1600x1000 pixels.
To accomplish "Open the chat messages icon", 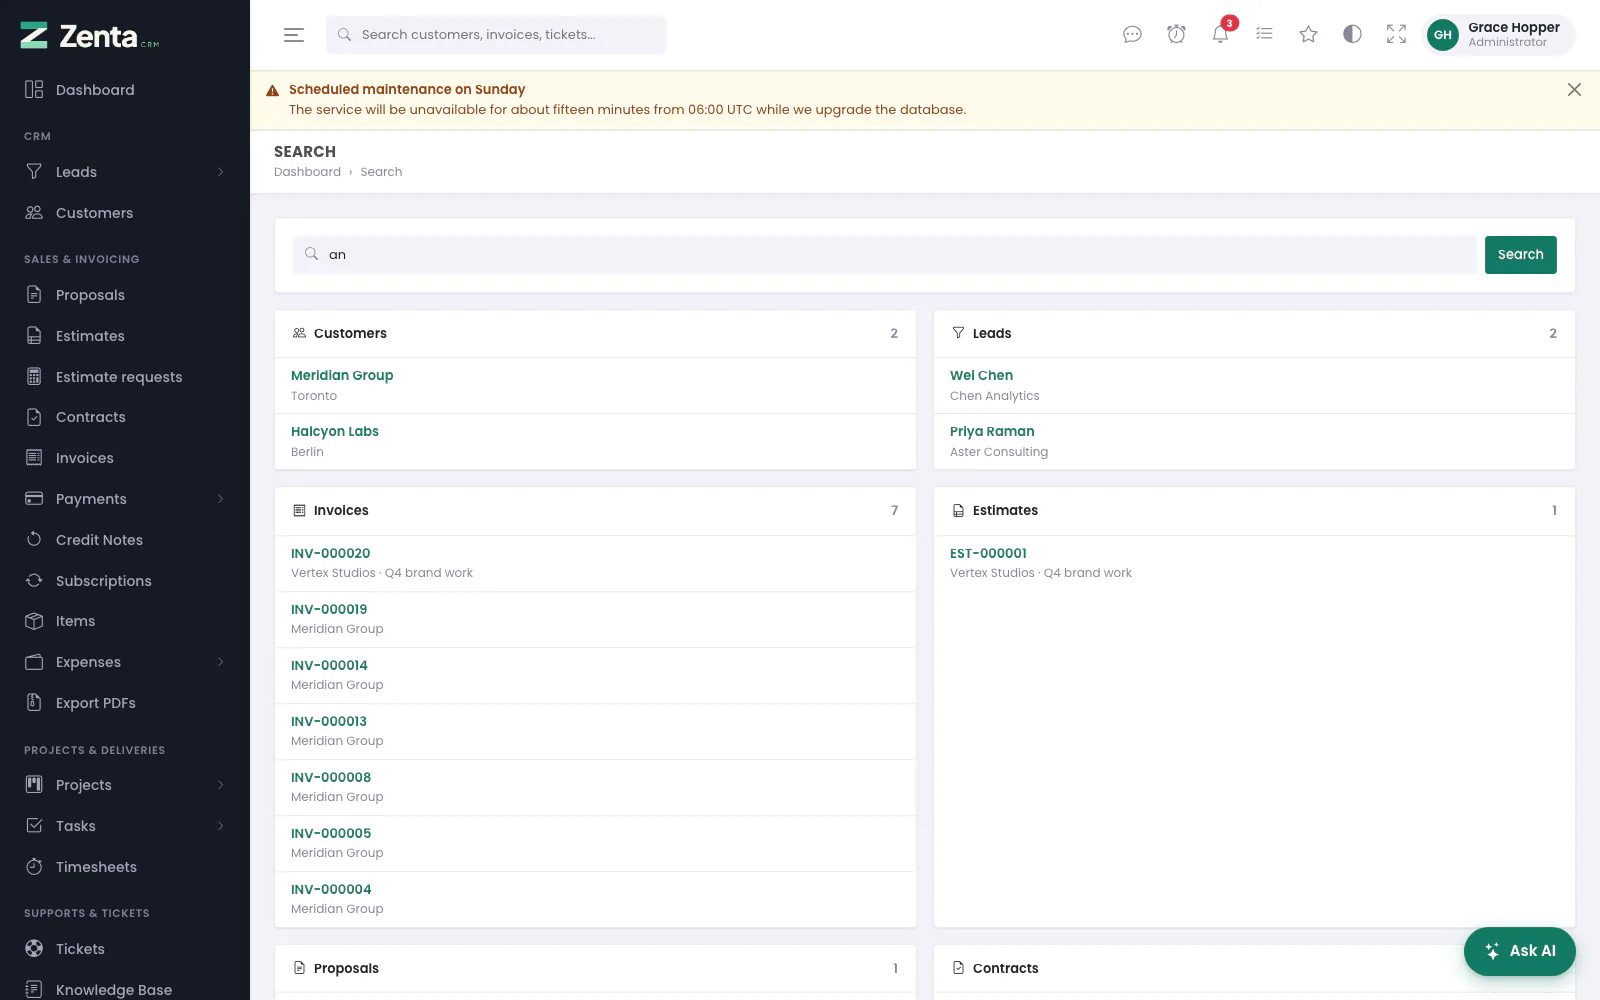I will (x=1132, y=35).
